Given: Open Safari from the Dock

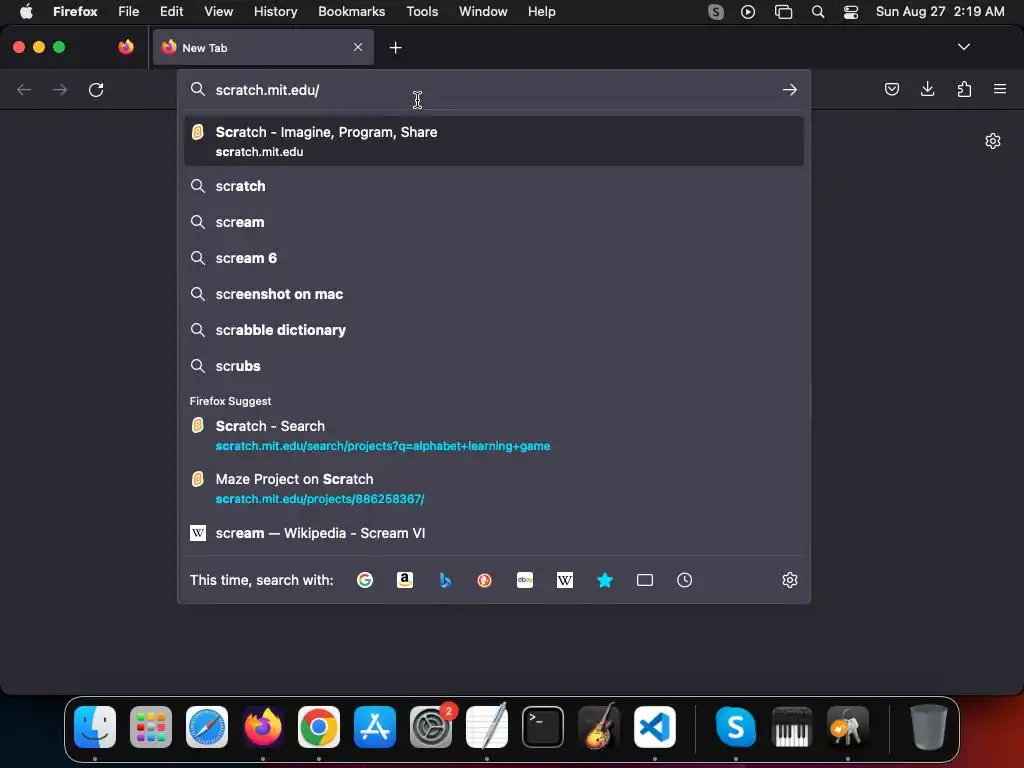Looking at the screenshot, I should [x=207, y=727].
